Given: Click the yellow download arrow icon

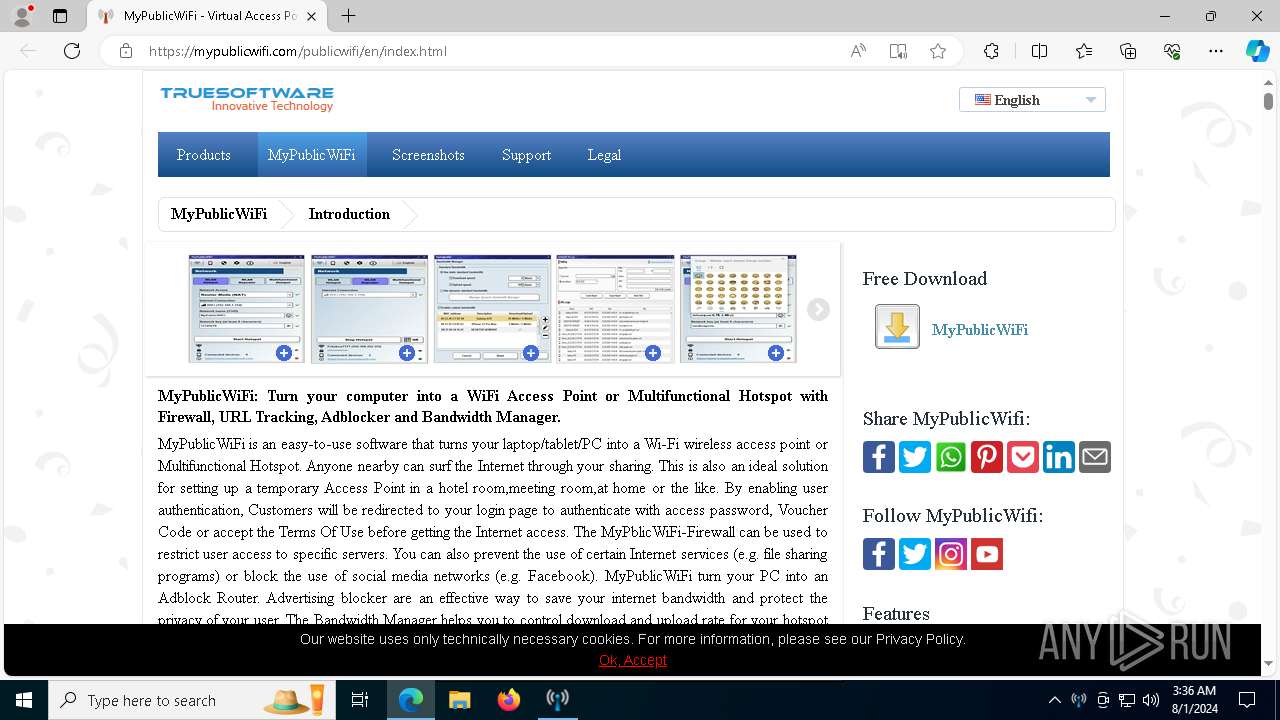Looking at the screenshot, I should (897, 327).
